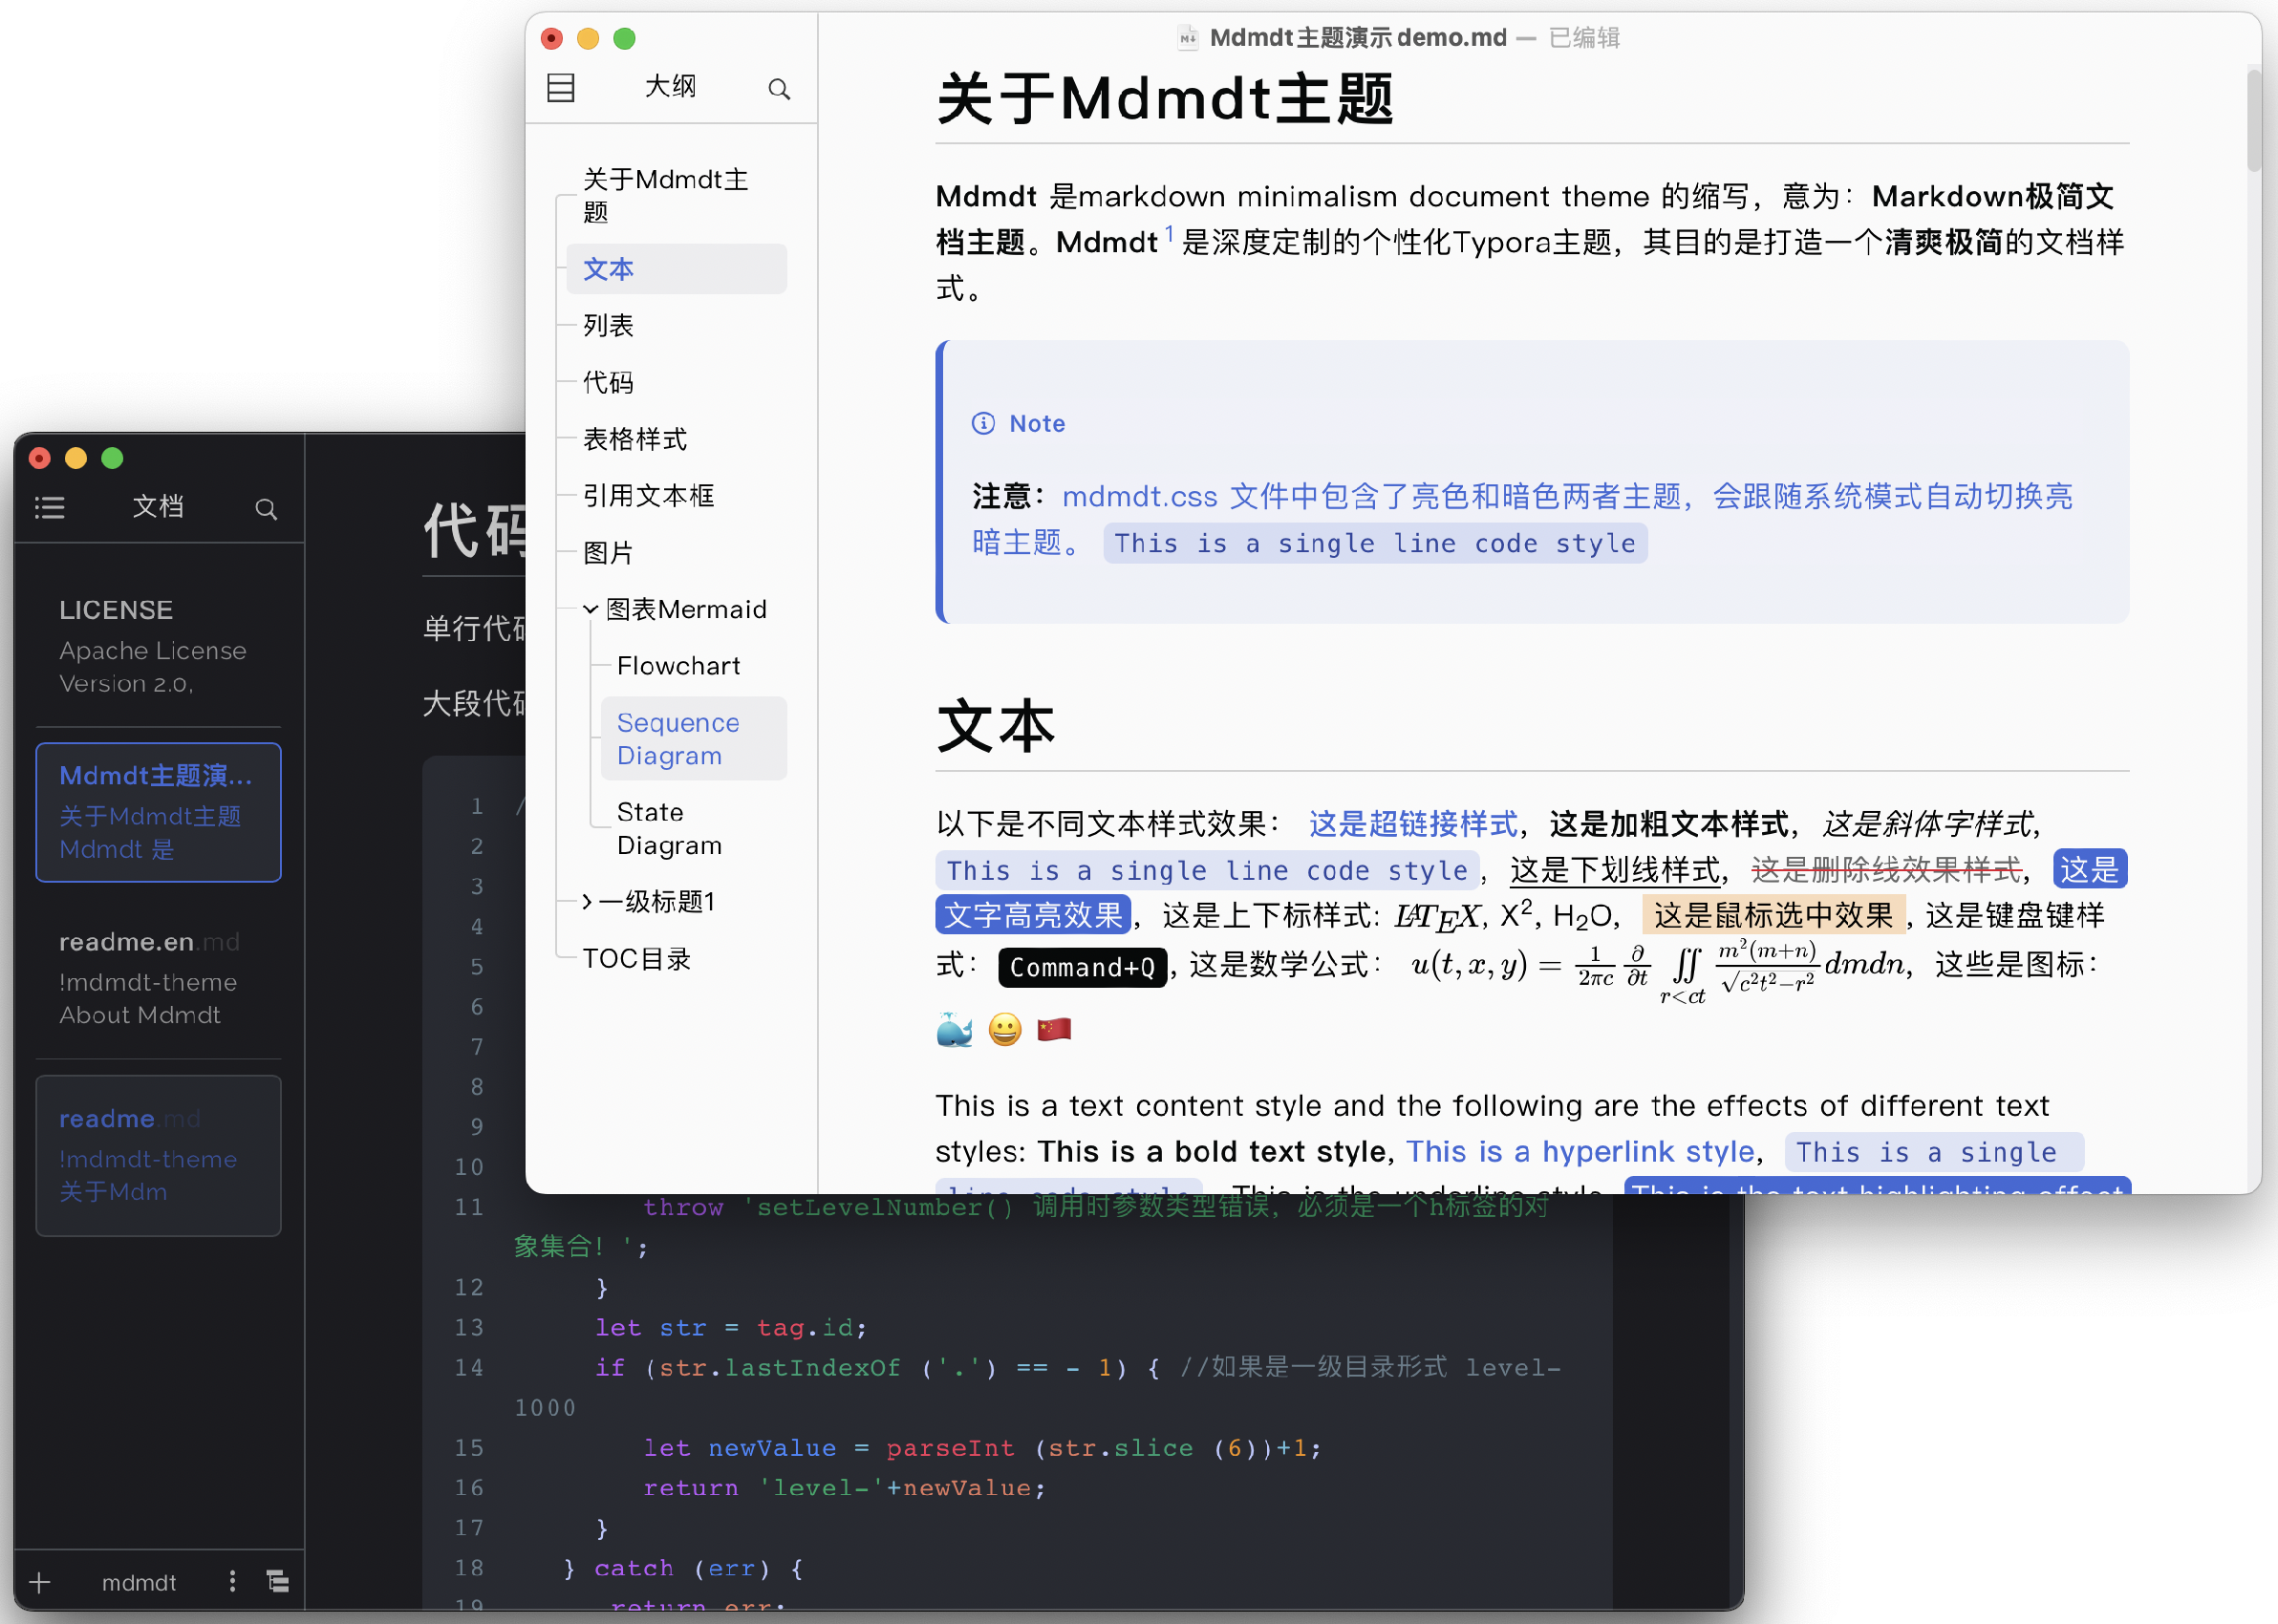Follow 'This is a hyperlink style' link
Image resolution: width=2278 pixels, height=1624 pixels.
coord(1580,1152)
